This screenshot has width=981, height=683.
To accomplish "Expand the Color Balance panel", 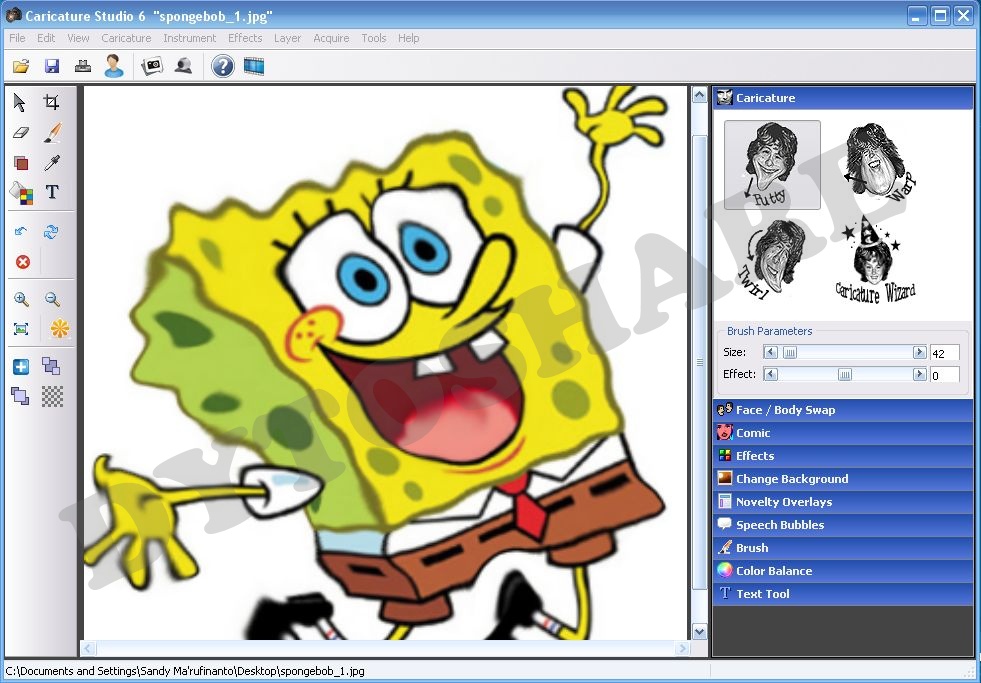I will 843,570.
